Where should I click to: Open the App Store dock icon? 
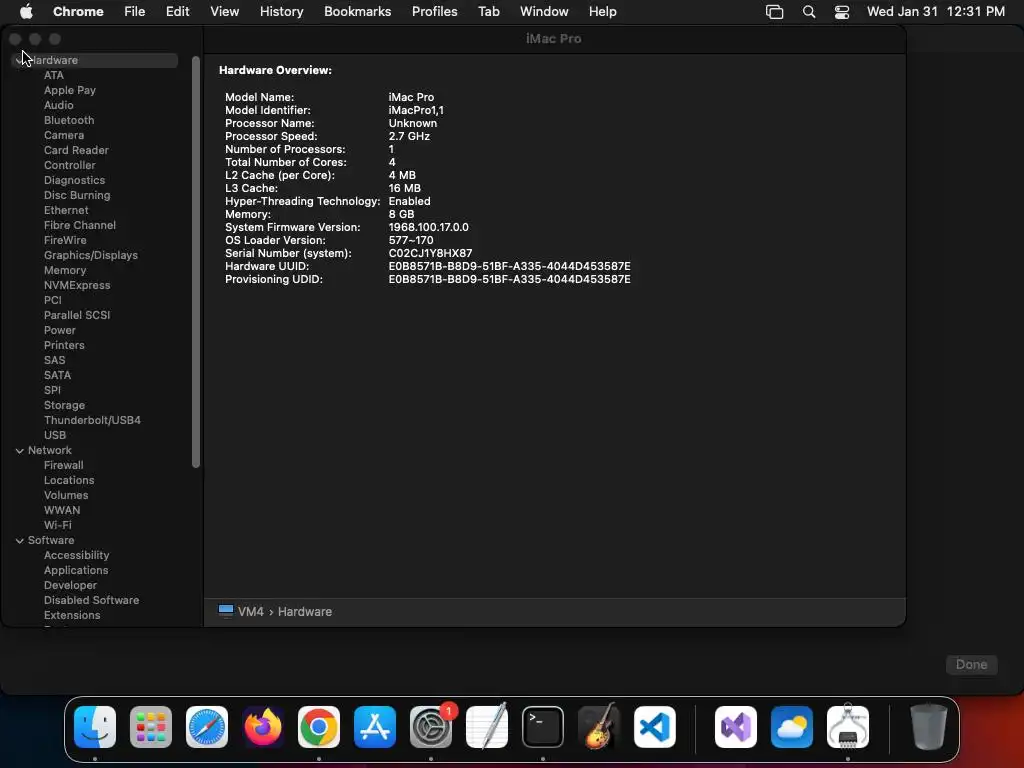(x=375, y=727)
